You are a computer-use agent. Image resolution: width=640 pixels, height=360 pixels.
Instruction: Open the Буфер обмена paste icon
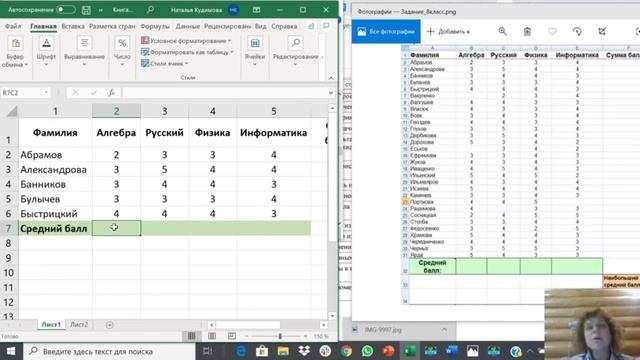(16, 43)
